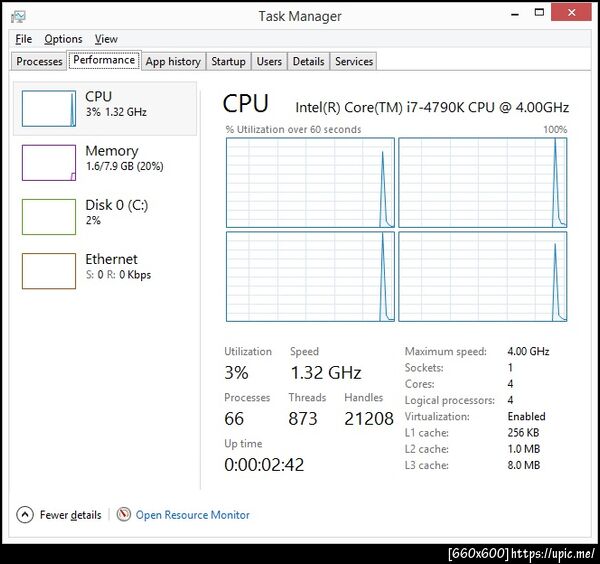Click the bottom-right CPU core graph
The width and height of the screenshot is (600, 564).
click(483, 277)
